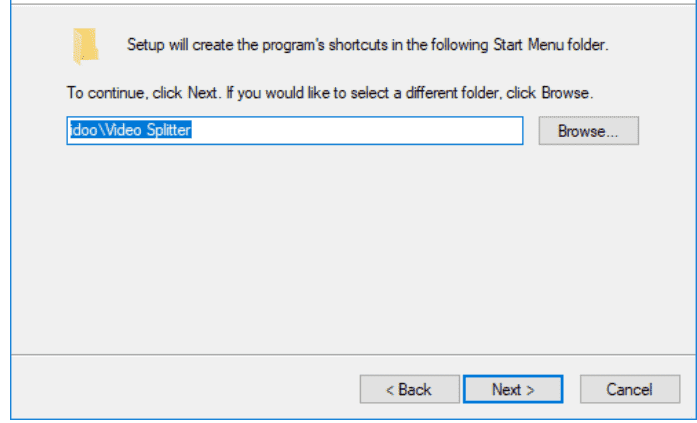Proceed by clicking Next >
Viewport: 697px width, 423px height.
point(513,389)
